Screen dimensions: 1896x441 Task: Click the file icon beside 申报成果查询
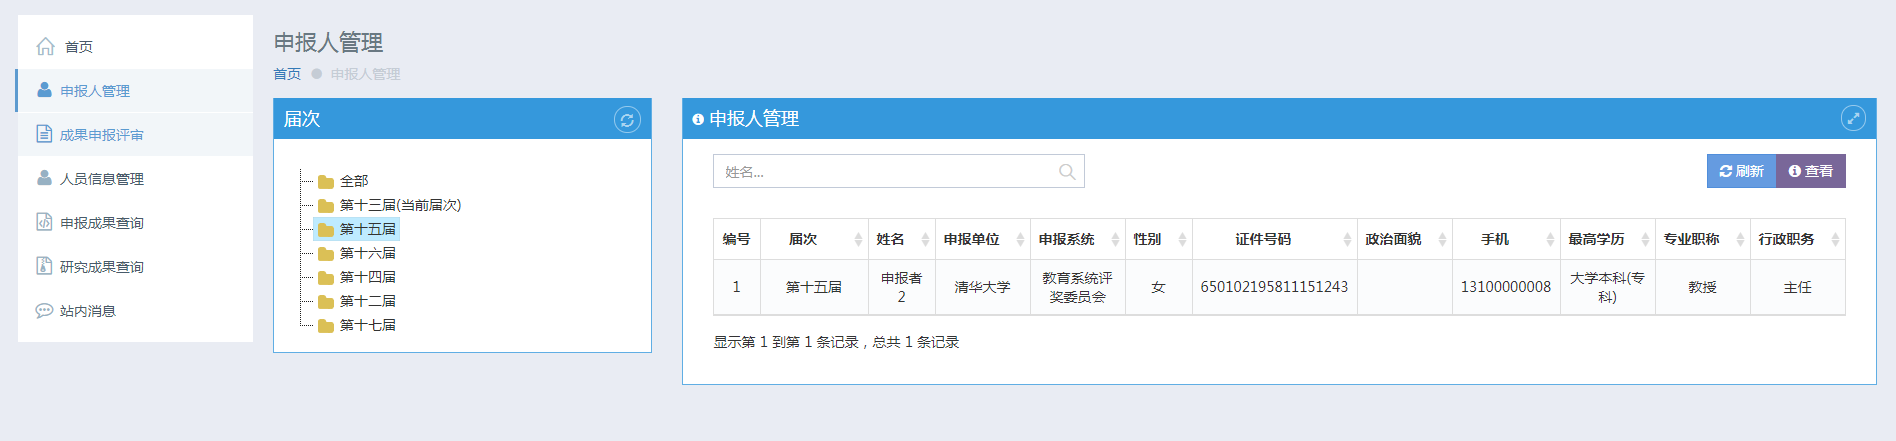click(44, 222)
